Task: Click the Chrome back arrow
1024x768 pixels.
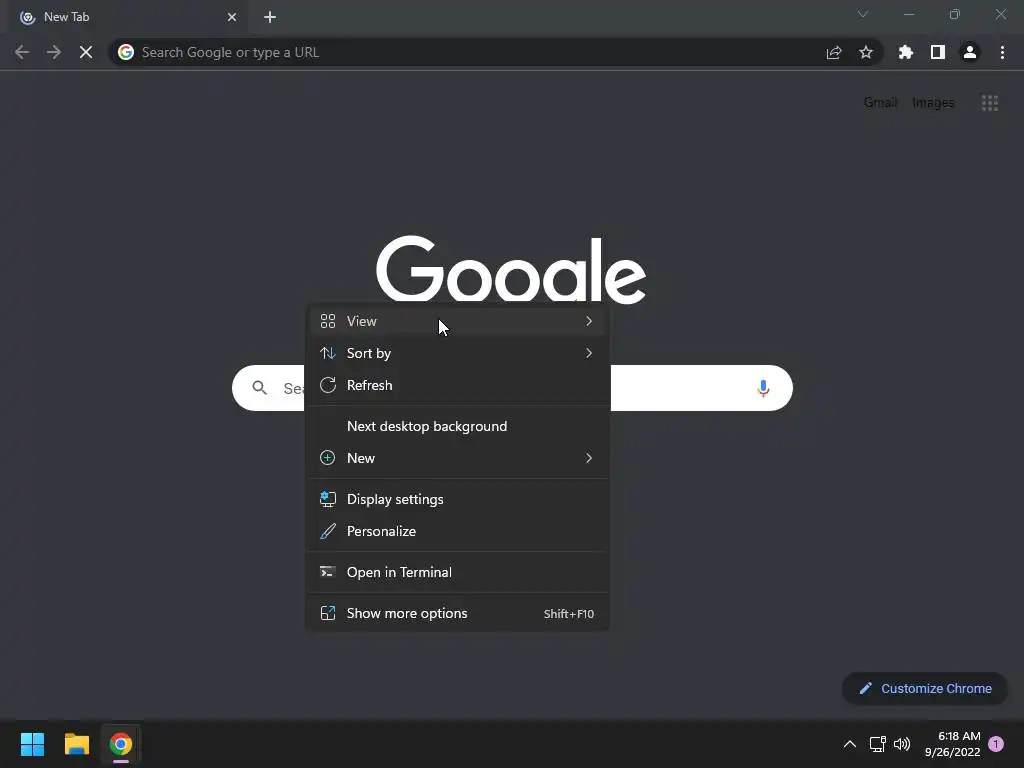Action: tap(22, 52)
